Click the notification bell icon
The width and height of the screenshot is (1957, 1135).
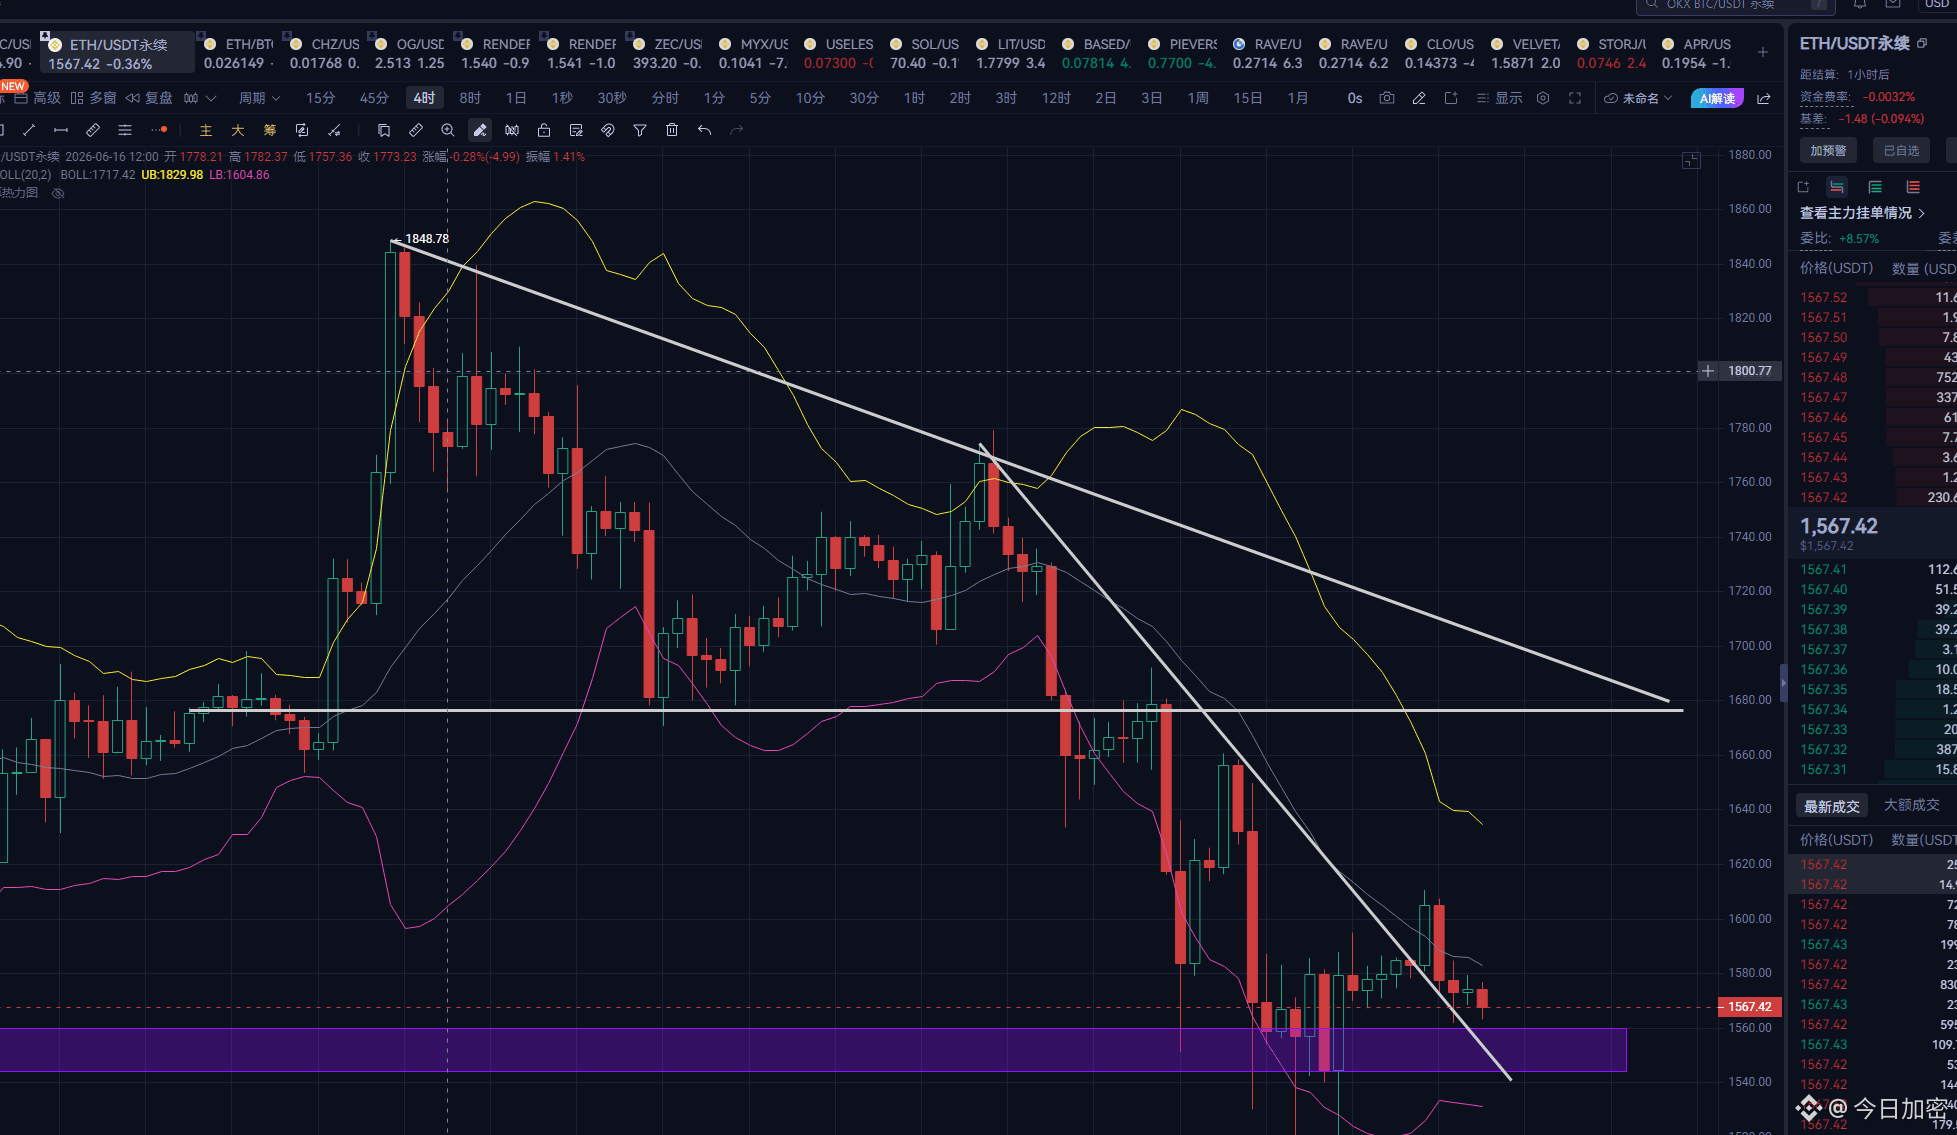click(x=1860, y=4)
